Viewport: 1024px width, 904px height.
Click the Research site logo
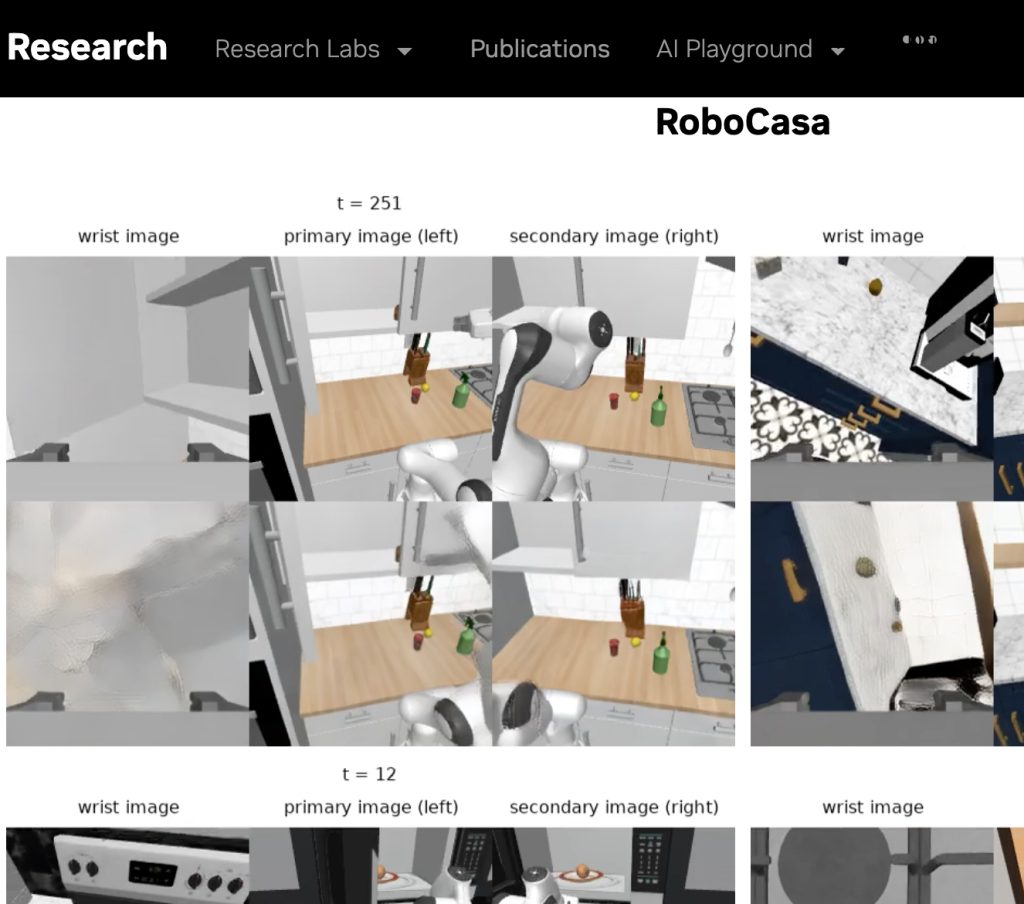(x=87, y=47)
